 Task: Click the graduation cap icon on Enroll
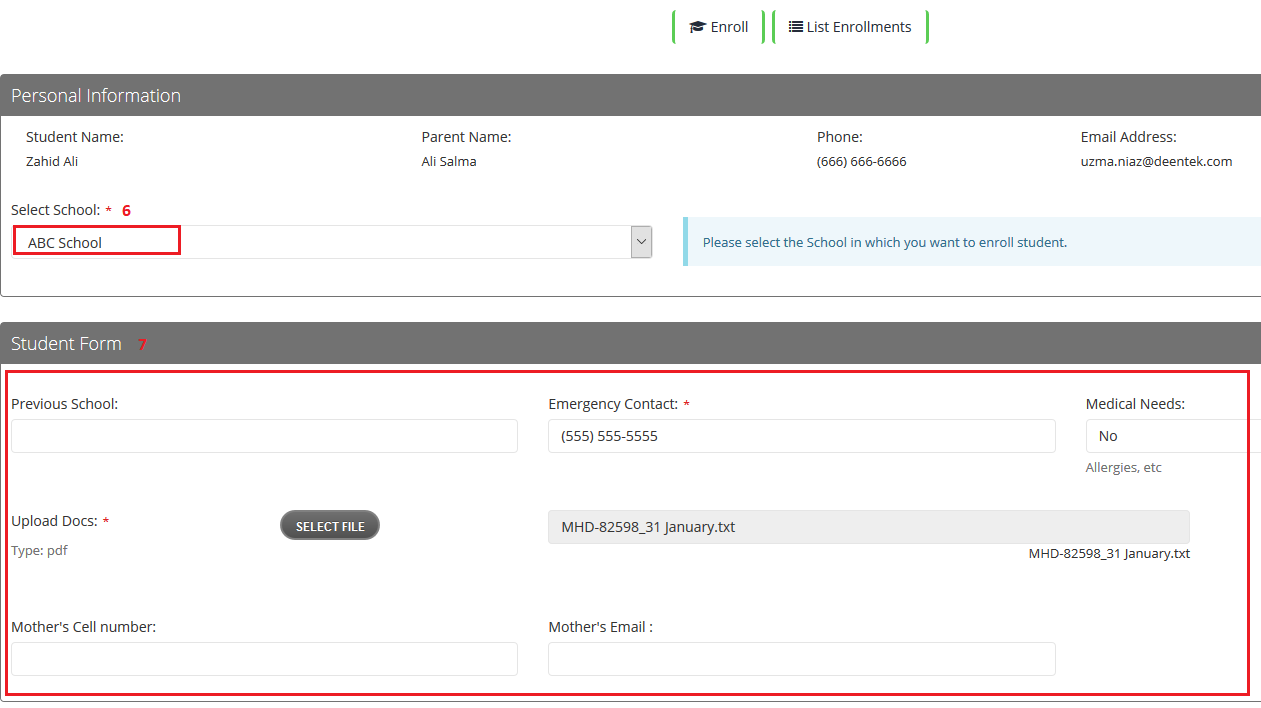tap(698, 27)
